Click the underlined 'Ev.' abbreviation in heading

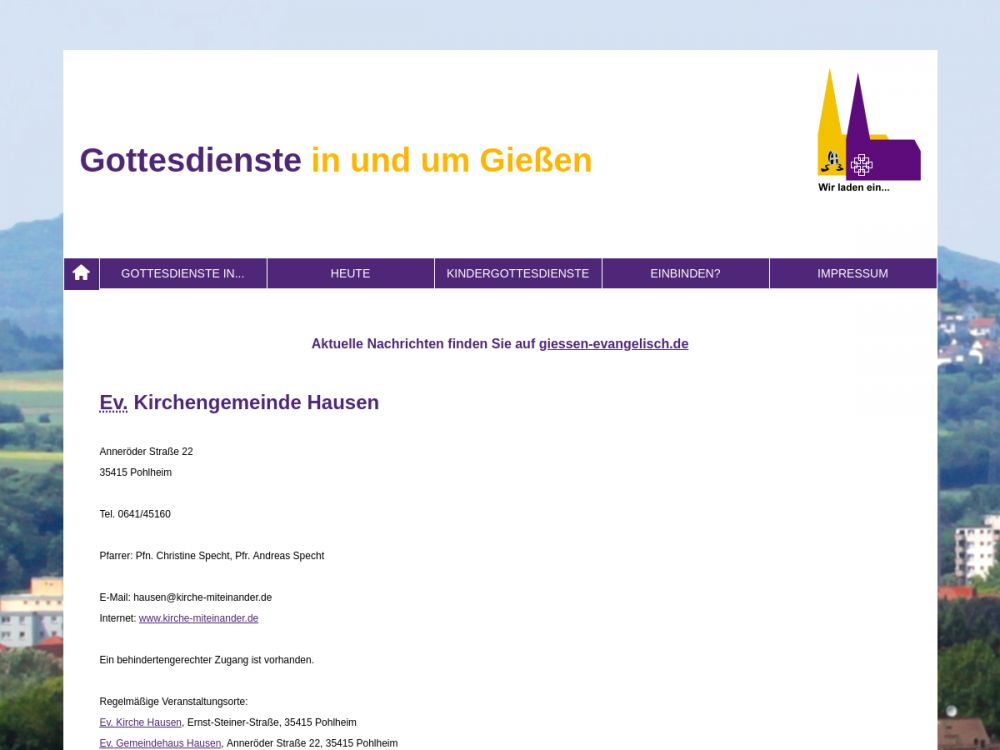[113, 403]
